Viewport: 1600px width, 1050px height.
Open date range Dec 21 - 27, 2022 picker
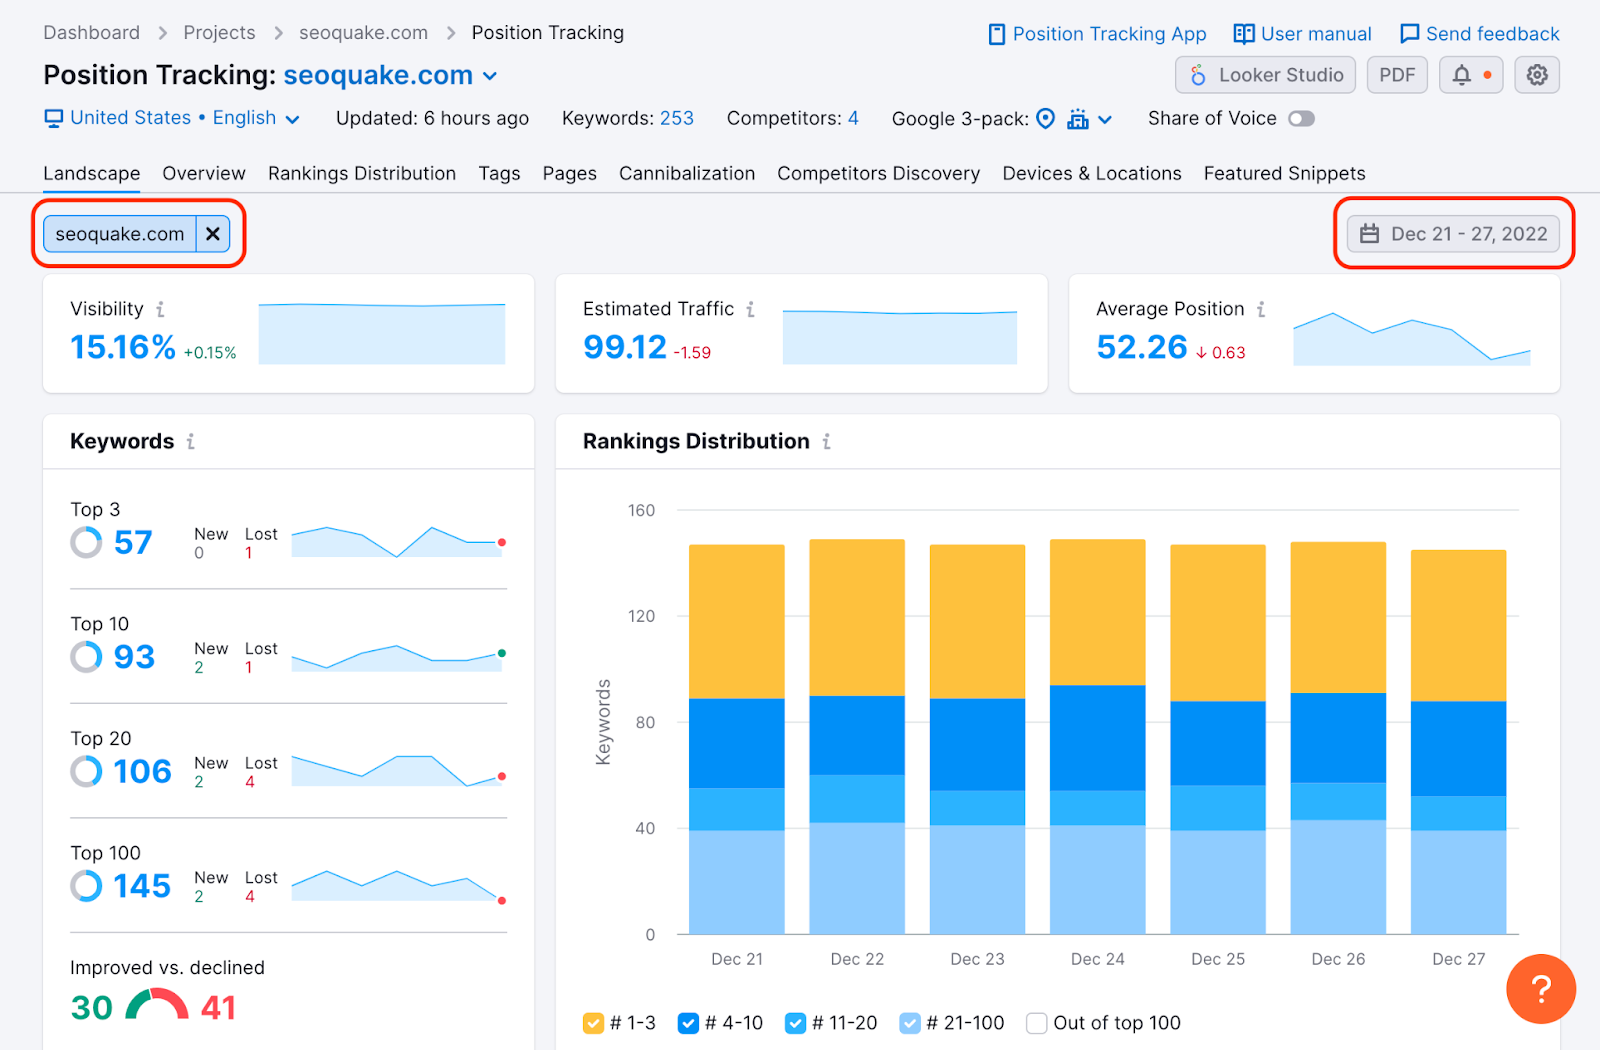coord(1453,234)
